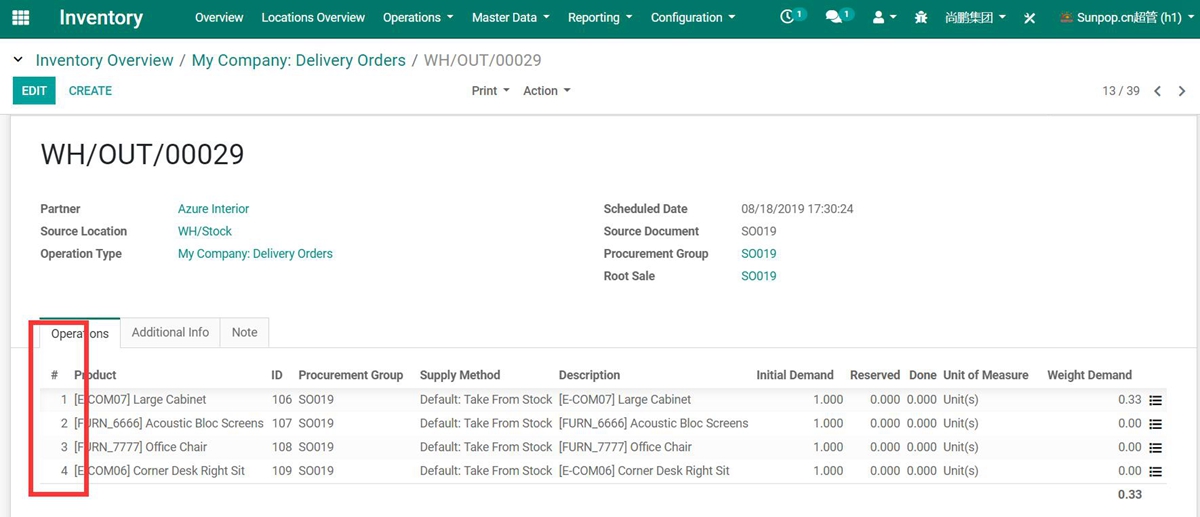Screen dimensions: 1200x517
Task: Expand the Operations menu dropdown
Action: point(418,18)
